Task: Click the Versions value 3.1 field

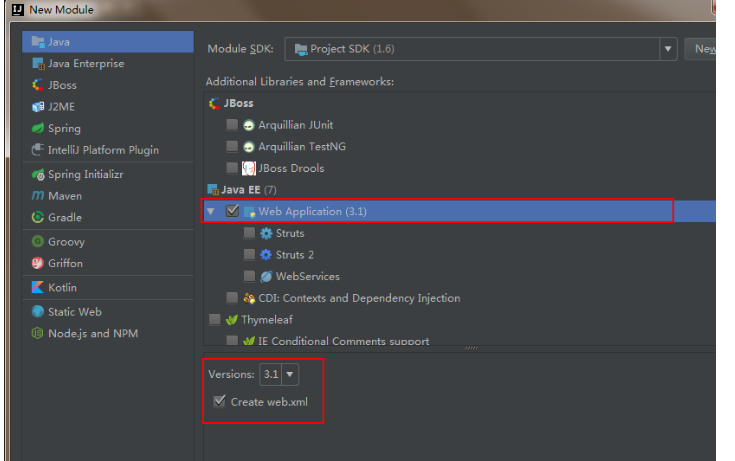Action: (271, 374)
